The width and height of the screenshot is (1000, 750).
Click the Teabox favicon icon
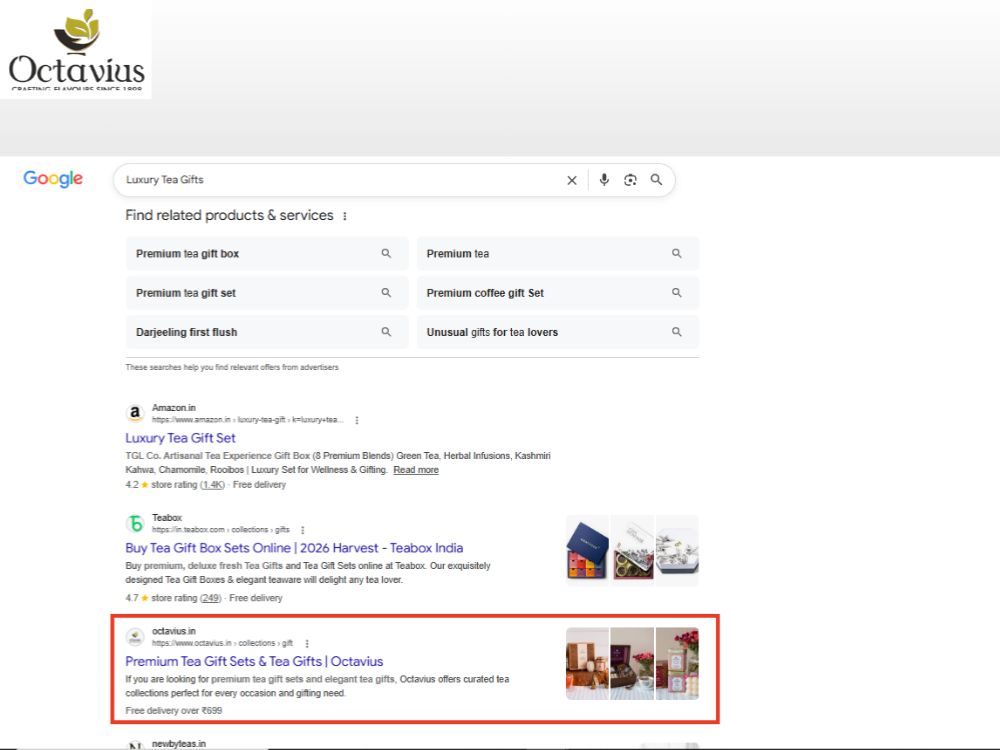click(135, 524)
